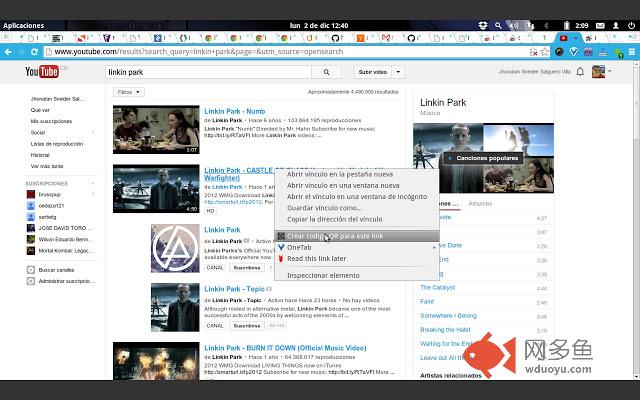Open Mis suscripciones in sidebar
Image resolution: width=640 pixels, height=400 pixels.
[x=51, y=121]
